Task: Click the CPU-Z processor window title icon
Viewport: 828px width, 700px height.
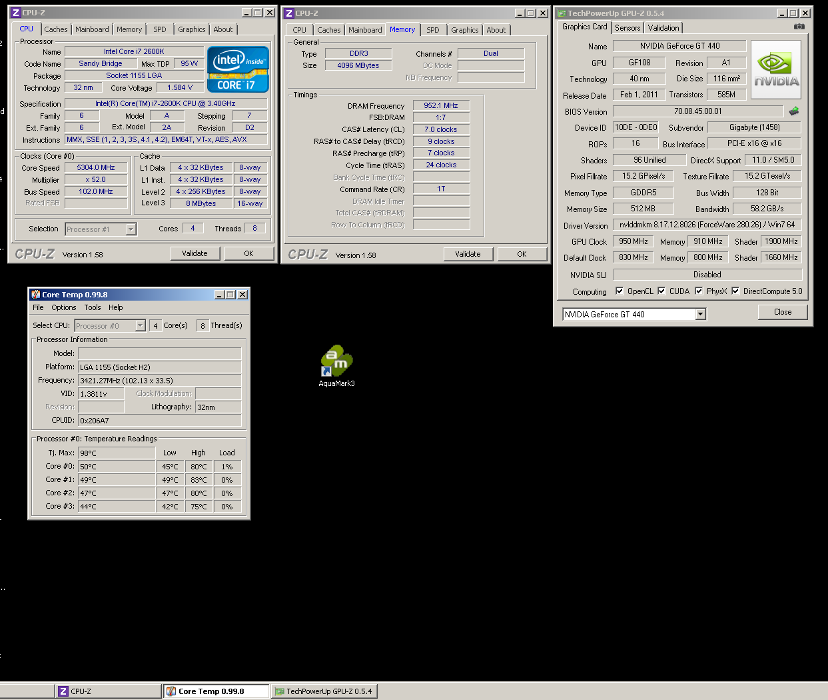Action: 16,12
